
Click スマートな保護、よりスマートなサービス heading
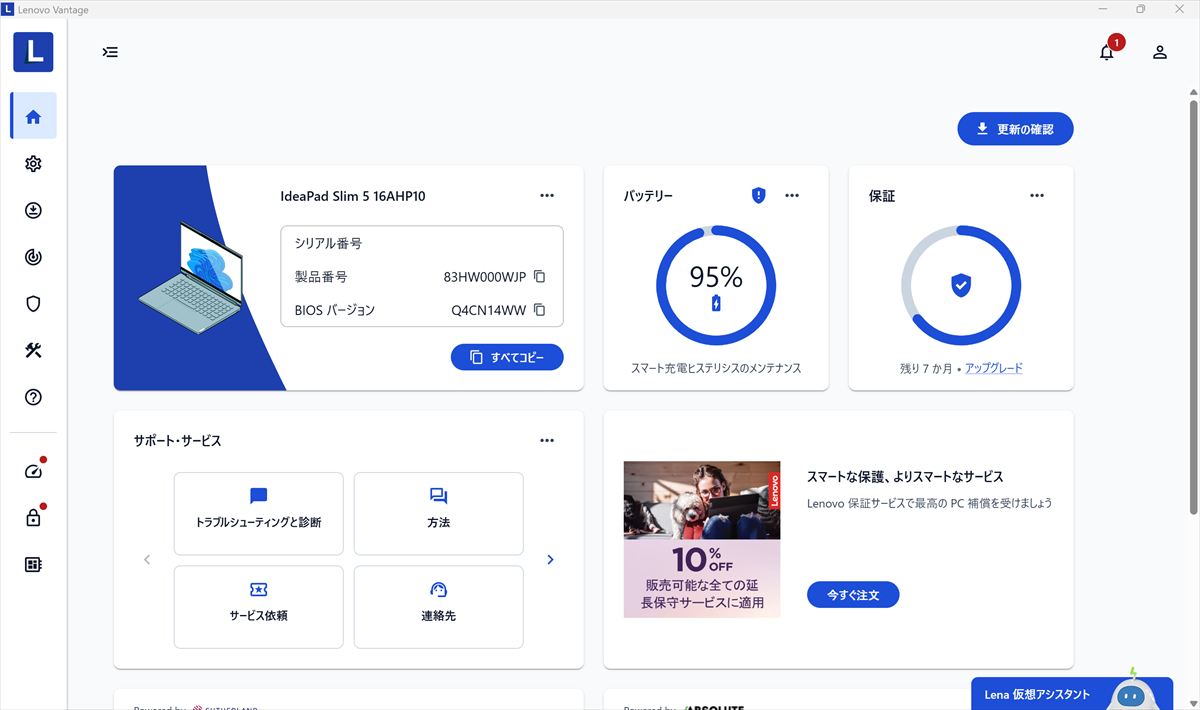pyautogui.click(x=905, y=477)
